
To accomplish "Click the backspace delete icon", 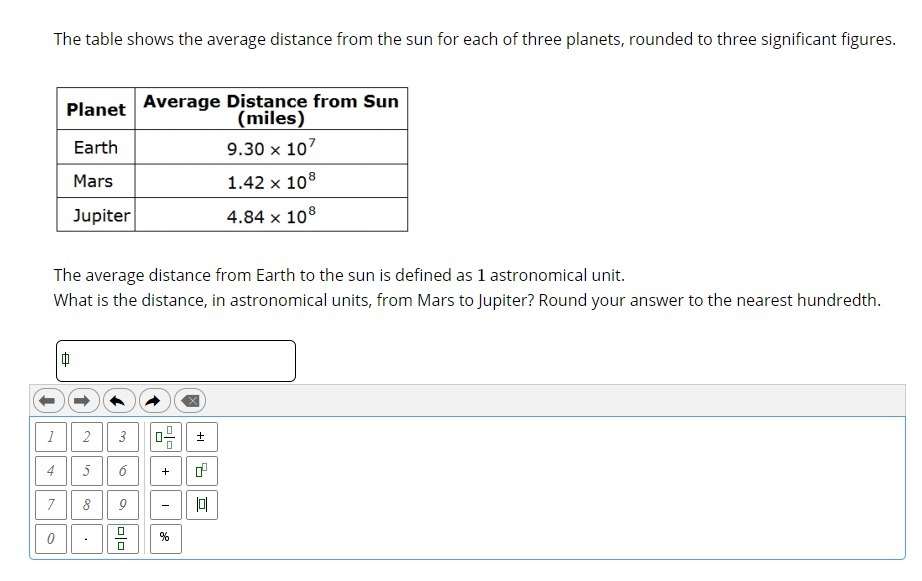I will 189,401.
